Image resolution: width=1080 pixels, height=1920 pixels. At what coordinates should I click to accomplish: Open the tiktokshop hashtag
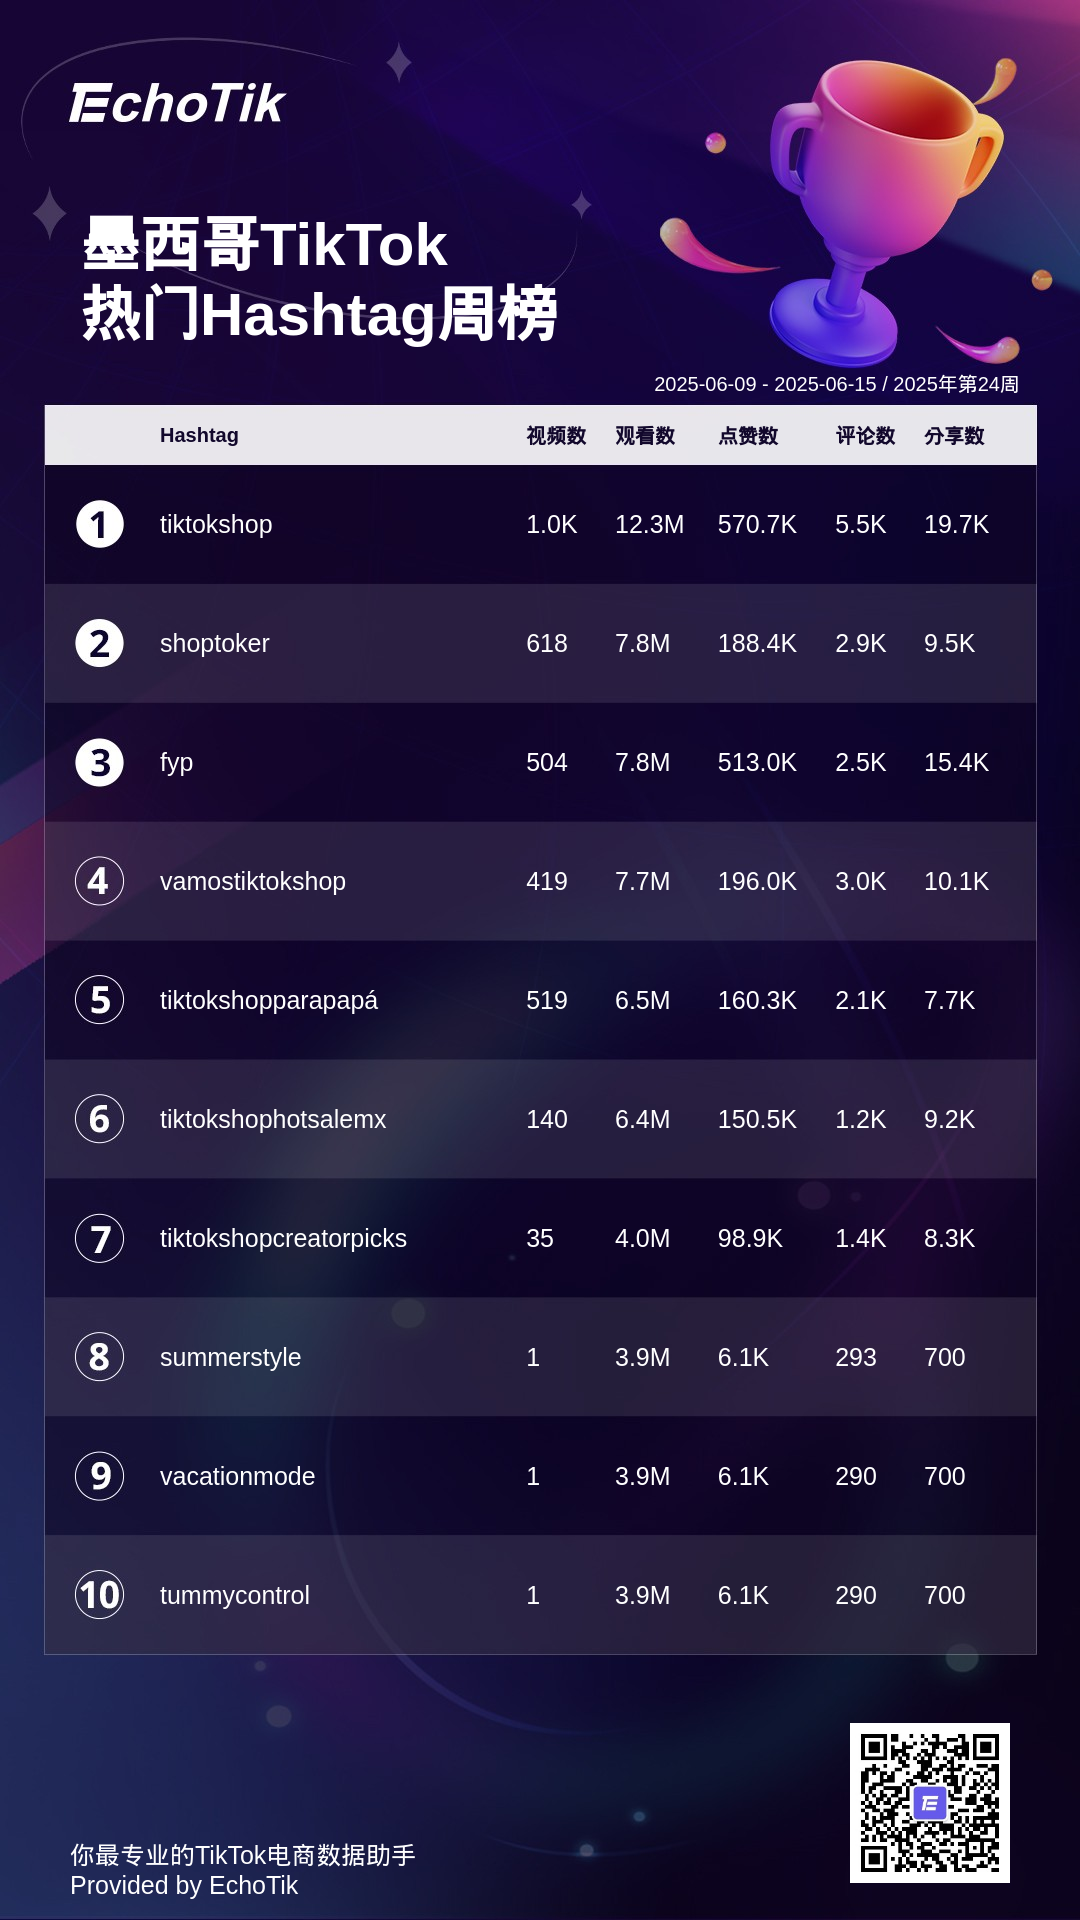point(216,525)
